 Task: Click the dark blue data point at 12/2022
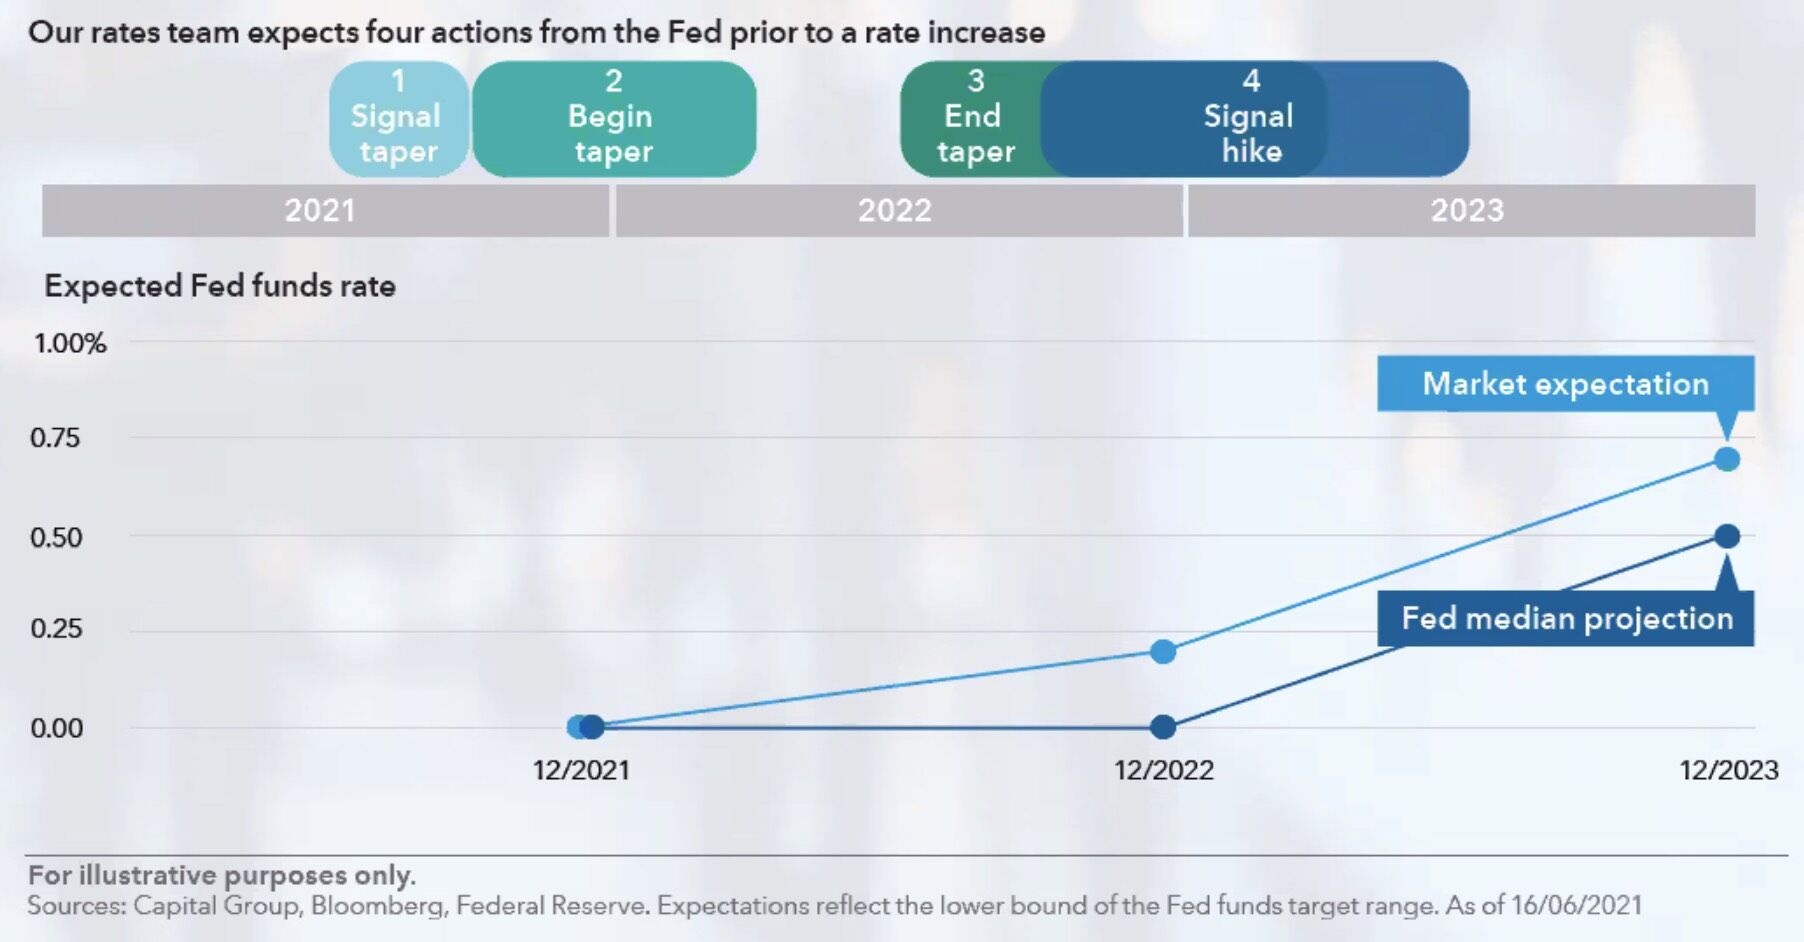click(x=1162, y=727)
